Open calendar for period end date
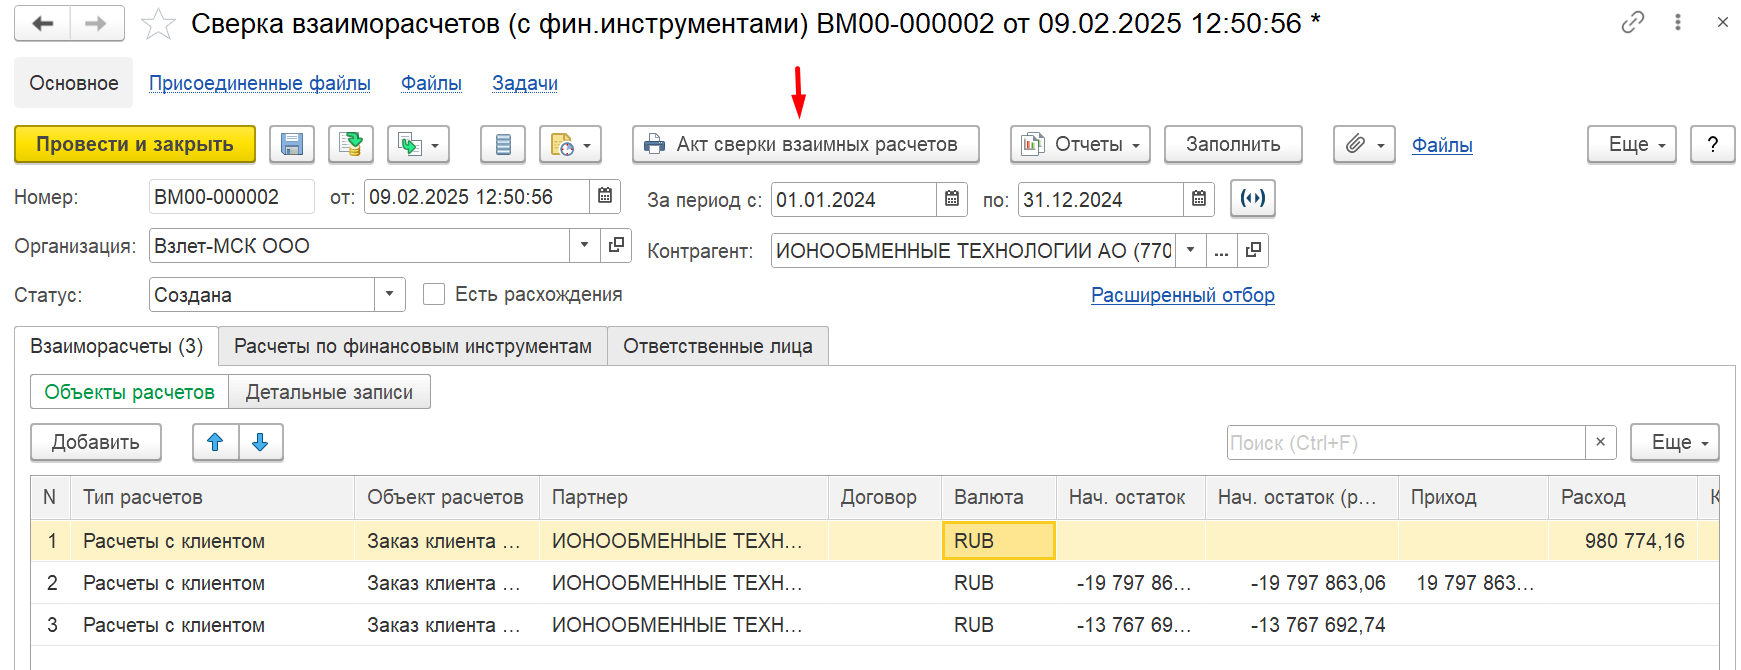 [1199, 199]
